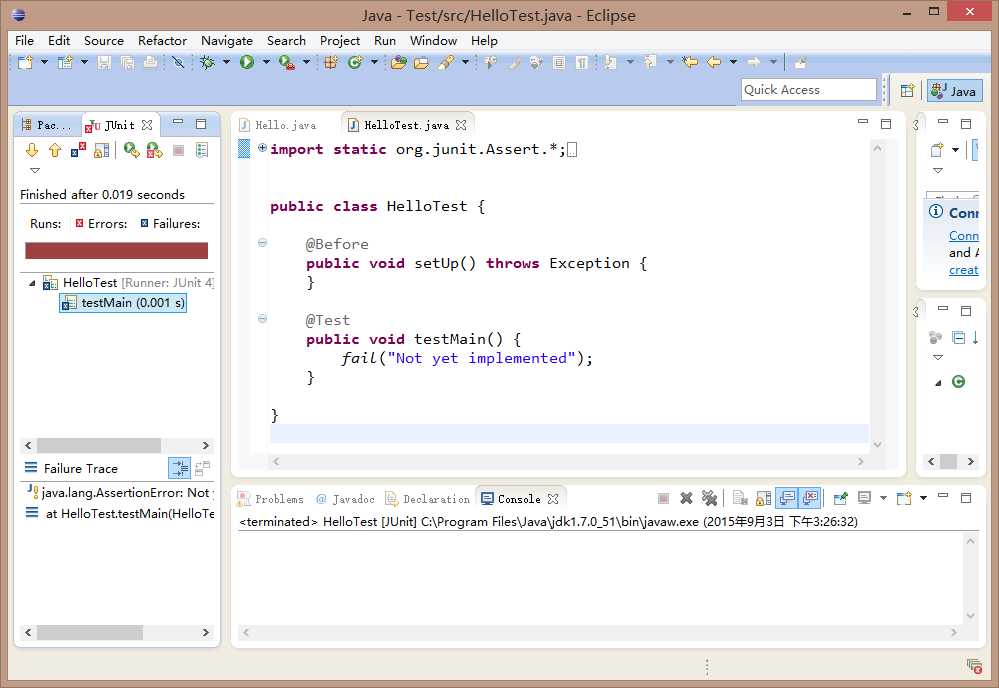
Task: Click the Quick Access input field
Action: tap(809, 89)
